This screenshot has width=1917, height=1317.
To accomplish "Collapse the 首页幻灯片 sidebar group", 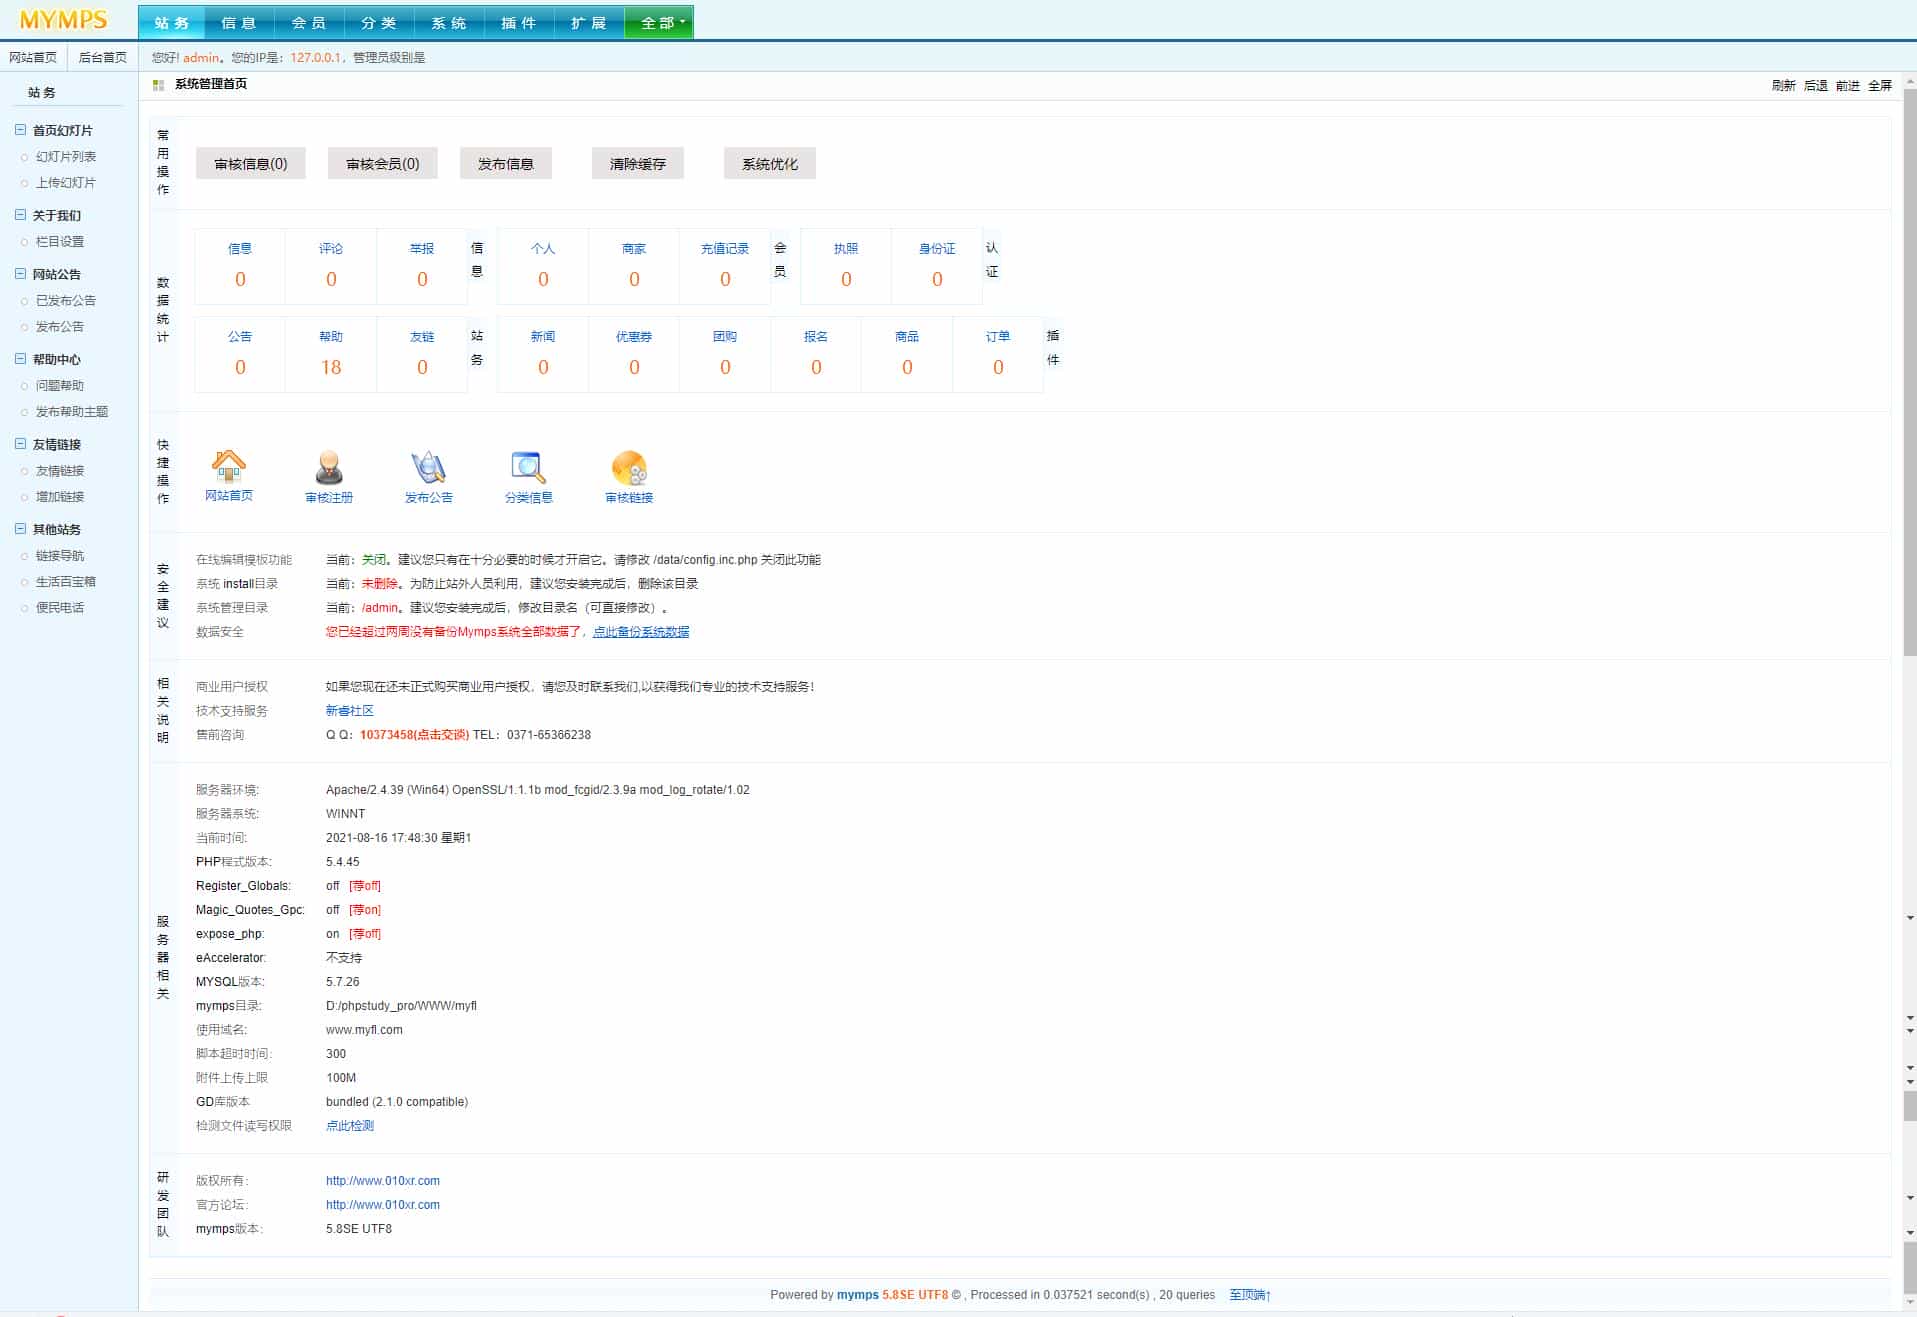I will pyautogui.click(x=20, y=130).
